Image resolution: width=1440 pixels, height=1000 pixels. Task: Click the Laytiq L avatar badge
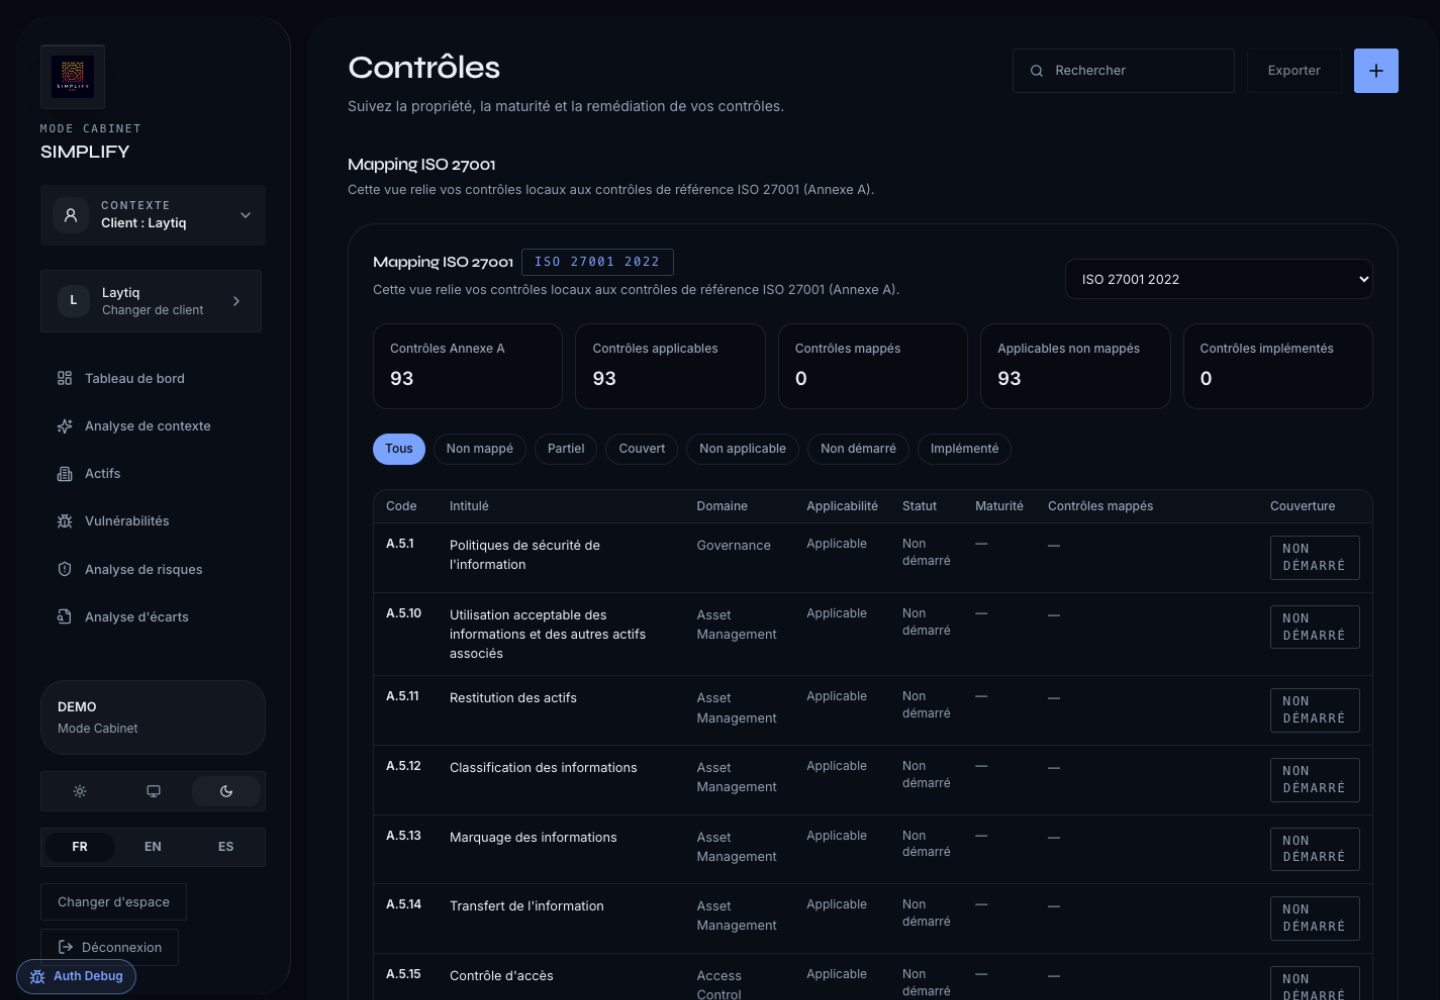[x=73, y=301]
